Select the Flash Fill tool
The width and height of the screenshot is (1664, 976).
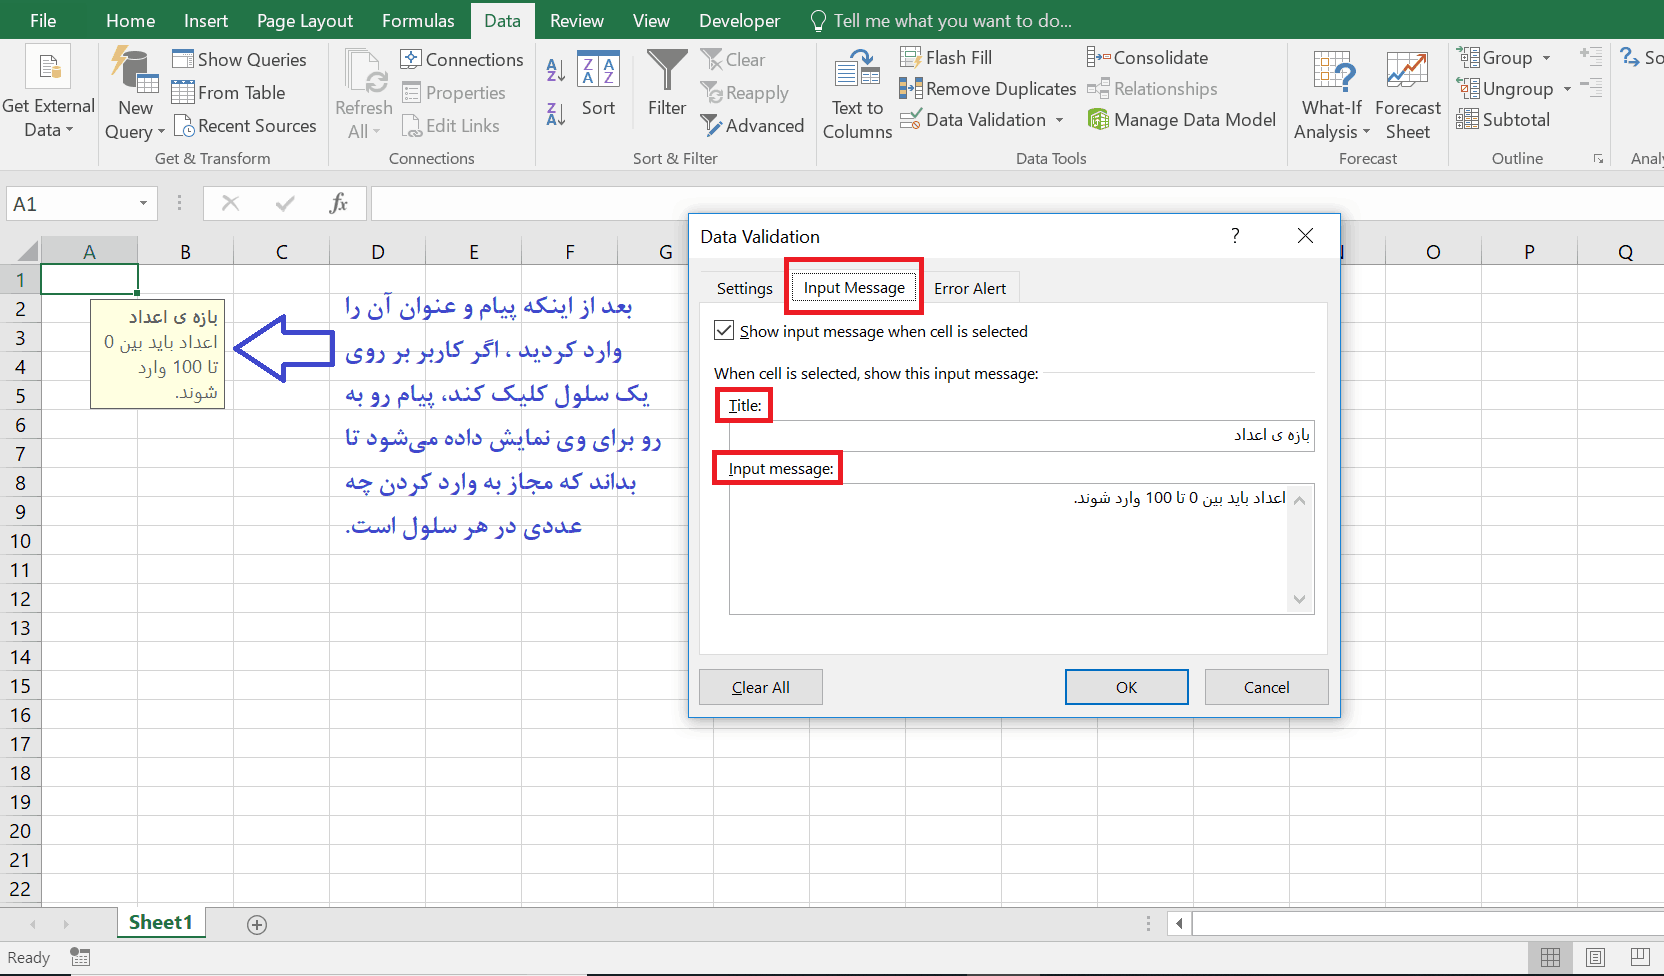[x=945, y=57]
